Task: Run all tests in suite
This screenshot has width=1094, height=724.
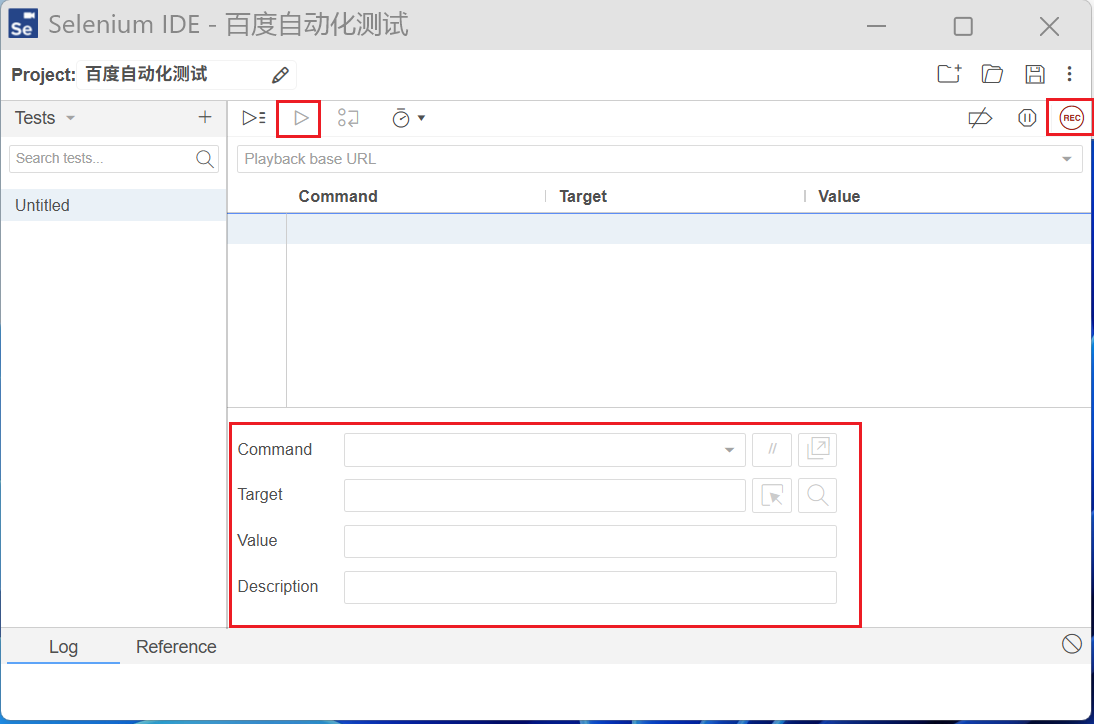Action: (x=254, y=118)
